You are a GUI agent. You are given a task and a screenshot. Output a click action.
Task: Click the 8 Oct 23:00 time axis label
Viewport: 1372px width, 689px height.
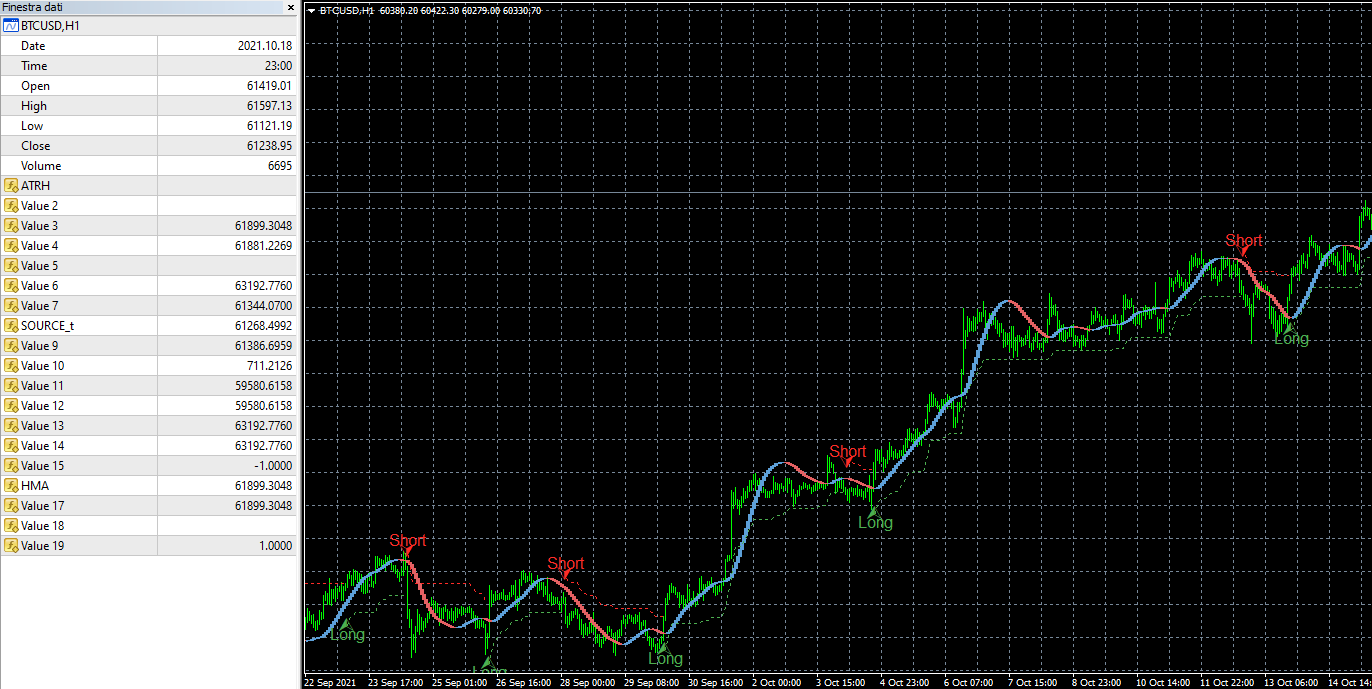click(x=1098, y=682)
